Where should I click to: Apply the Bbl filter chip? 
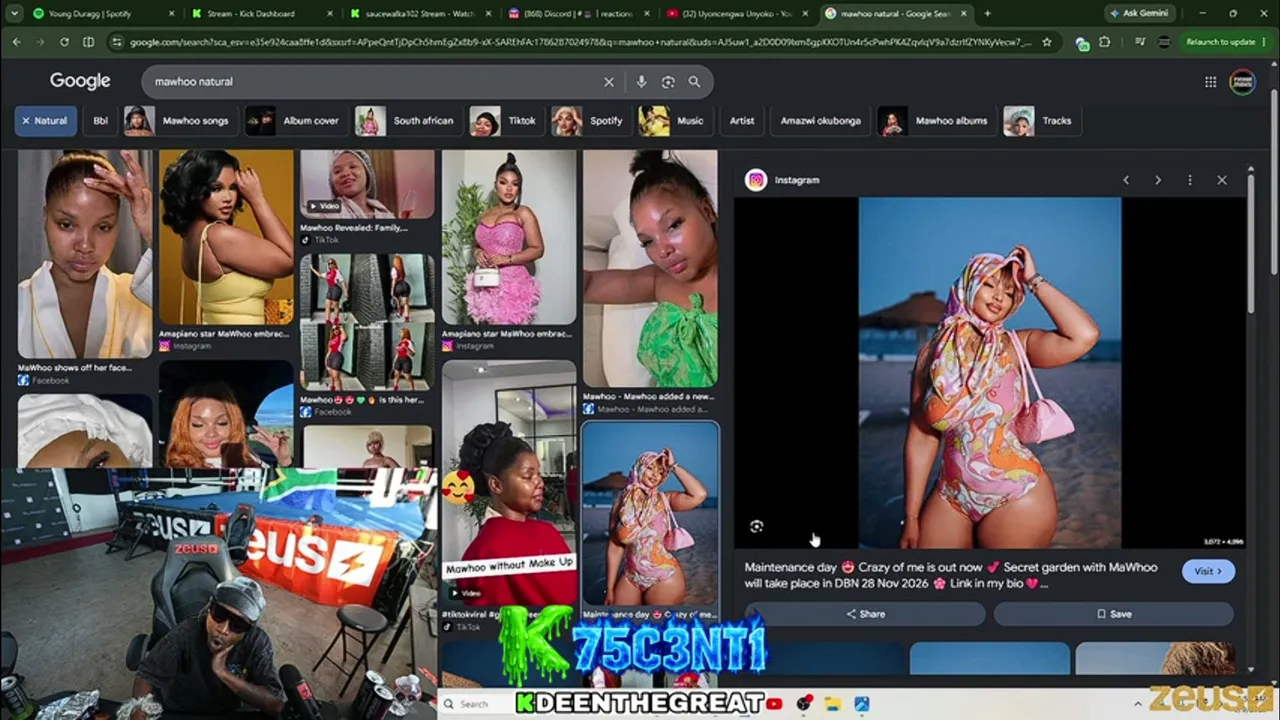[x=100, y=121]
